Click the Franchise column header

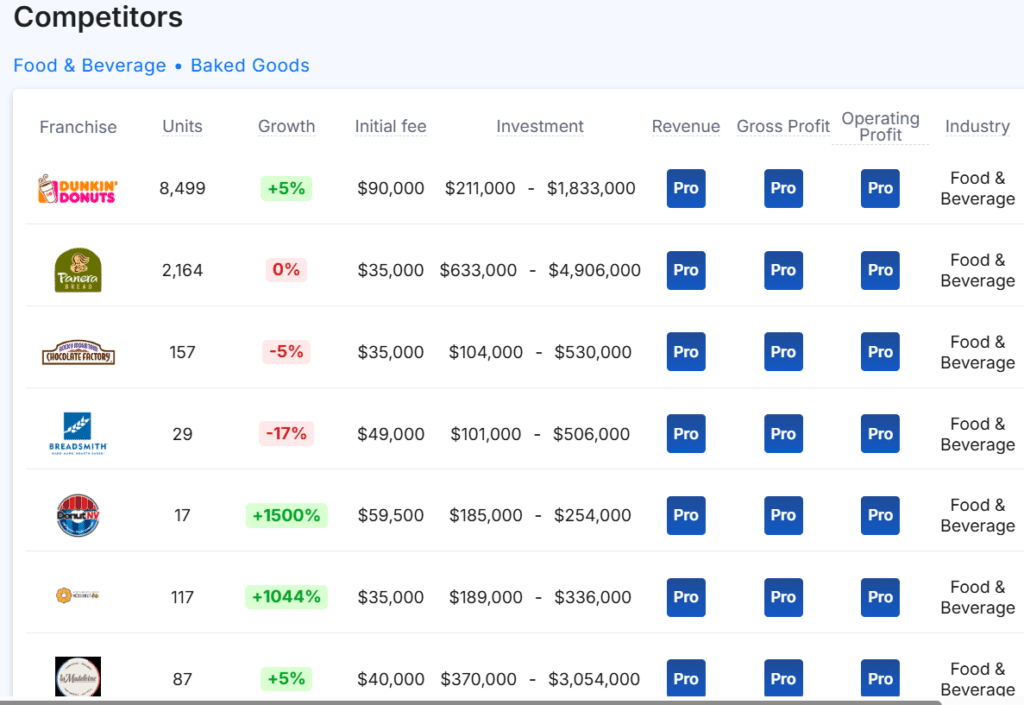click(78, 127)
